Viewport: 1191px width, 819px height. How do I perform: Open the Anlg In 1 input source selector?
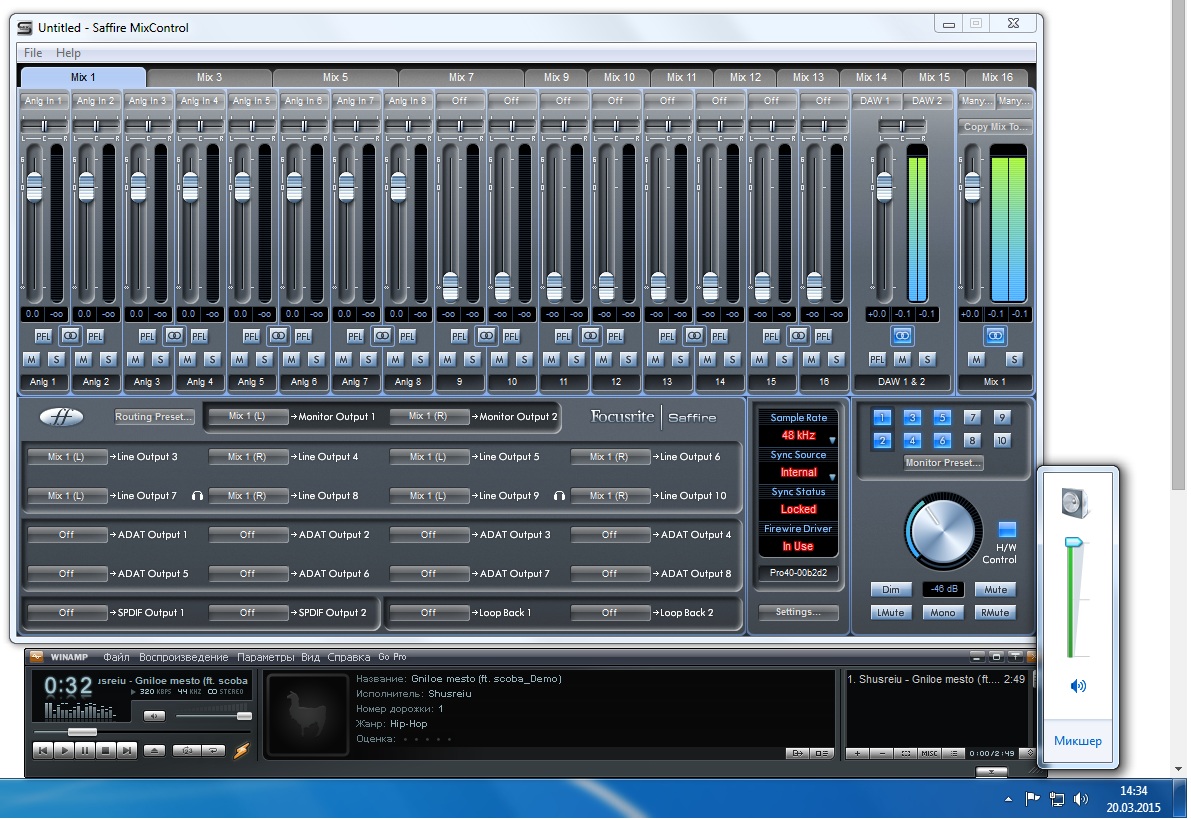coord(43,100)
